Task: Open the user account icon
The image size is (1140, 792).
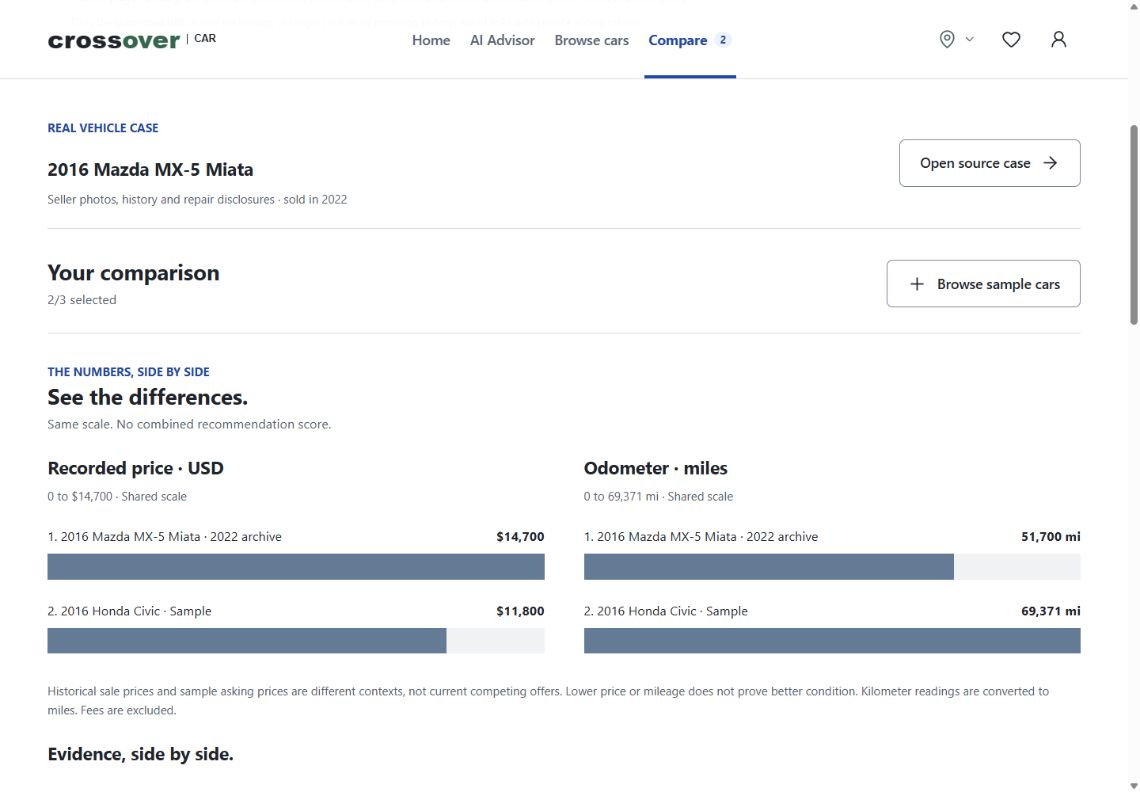Action: click(x=1059, y=39)
